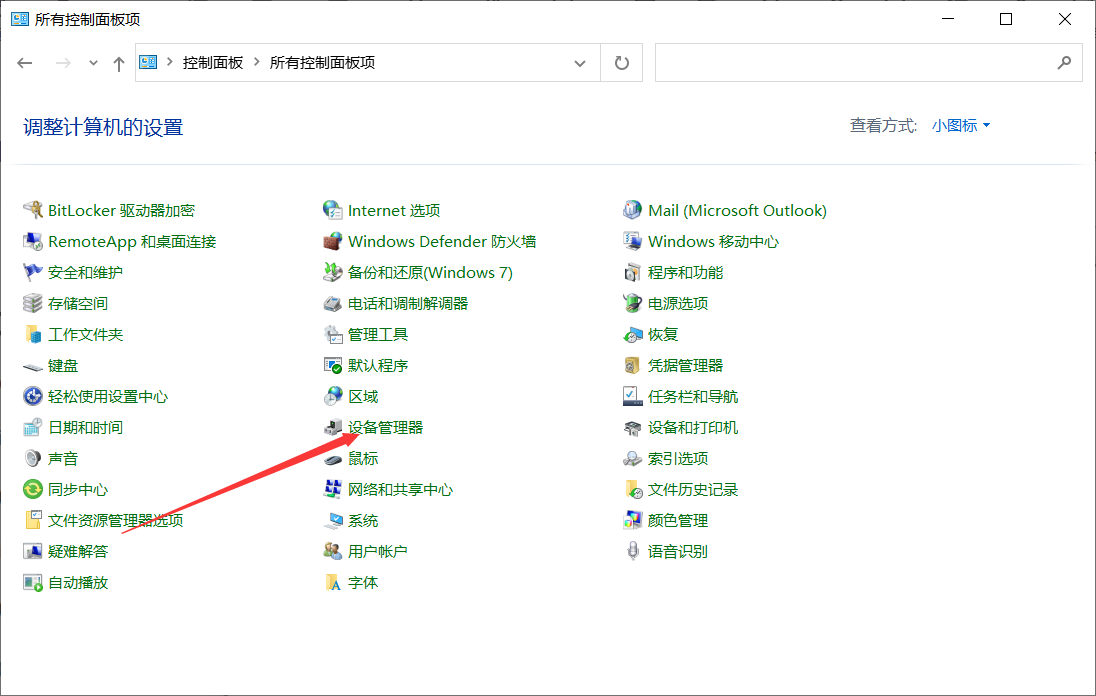The height and width of the screenshot is (696, 1096).
Task: Click the 字体 fonts icon
Action: click(x=333, y=582)
